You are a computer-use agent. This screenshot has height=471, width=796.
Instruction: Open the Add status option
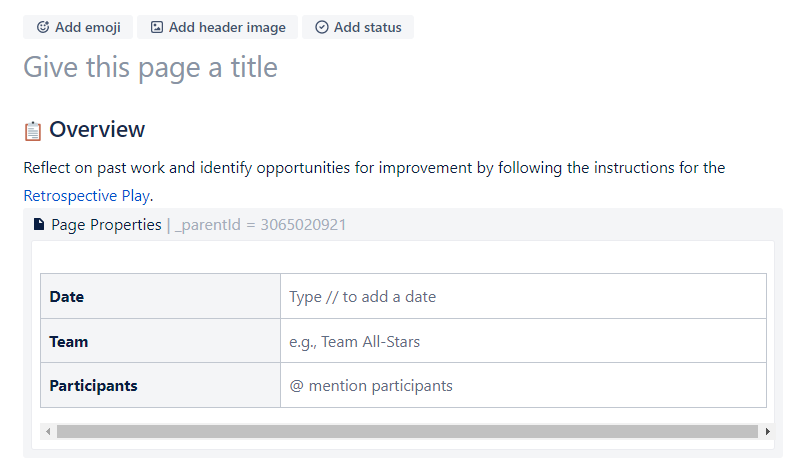tap(357, 28)
